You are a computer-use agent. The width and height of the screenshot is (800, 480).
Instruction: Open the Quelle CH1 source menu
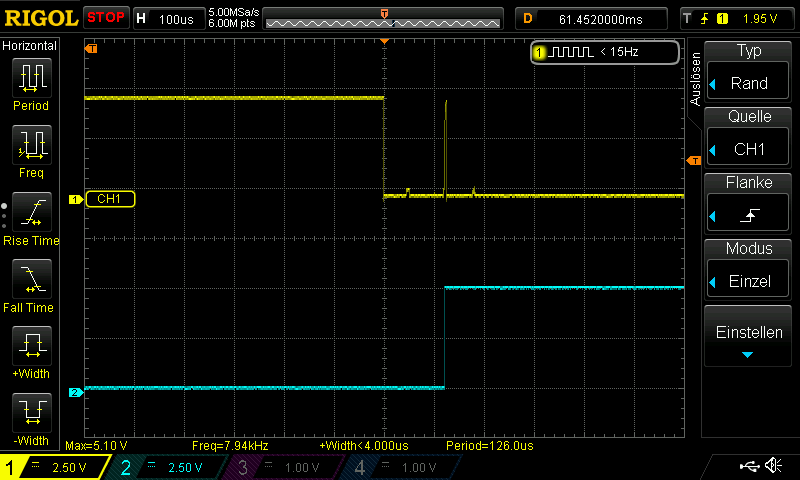748,138
